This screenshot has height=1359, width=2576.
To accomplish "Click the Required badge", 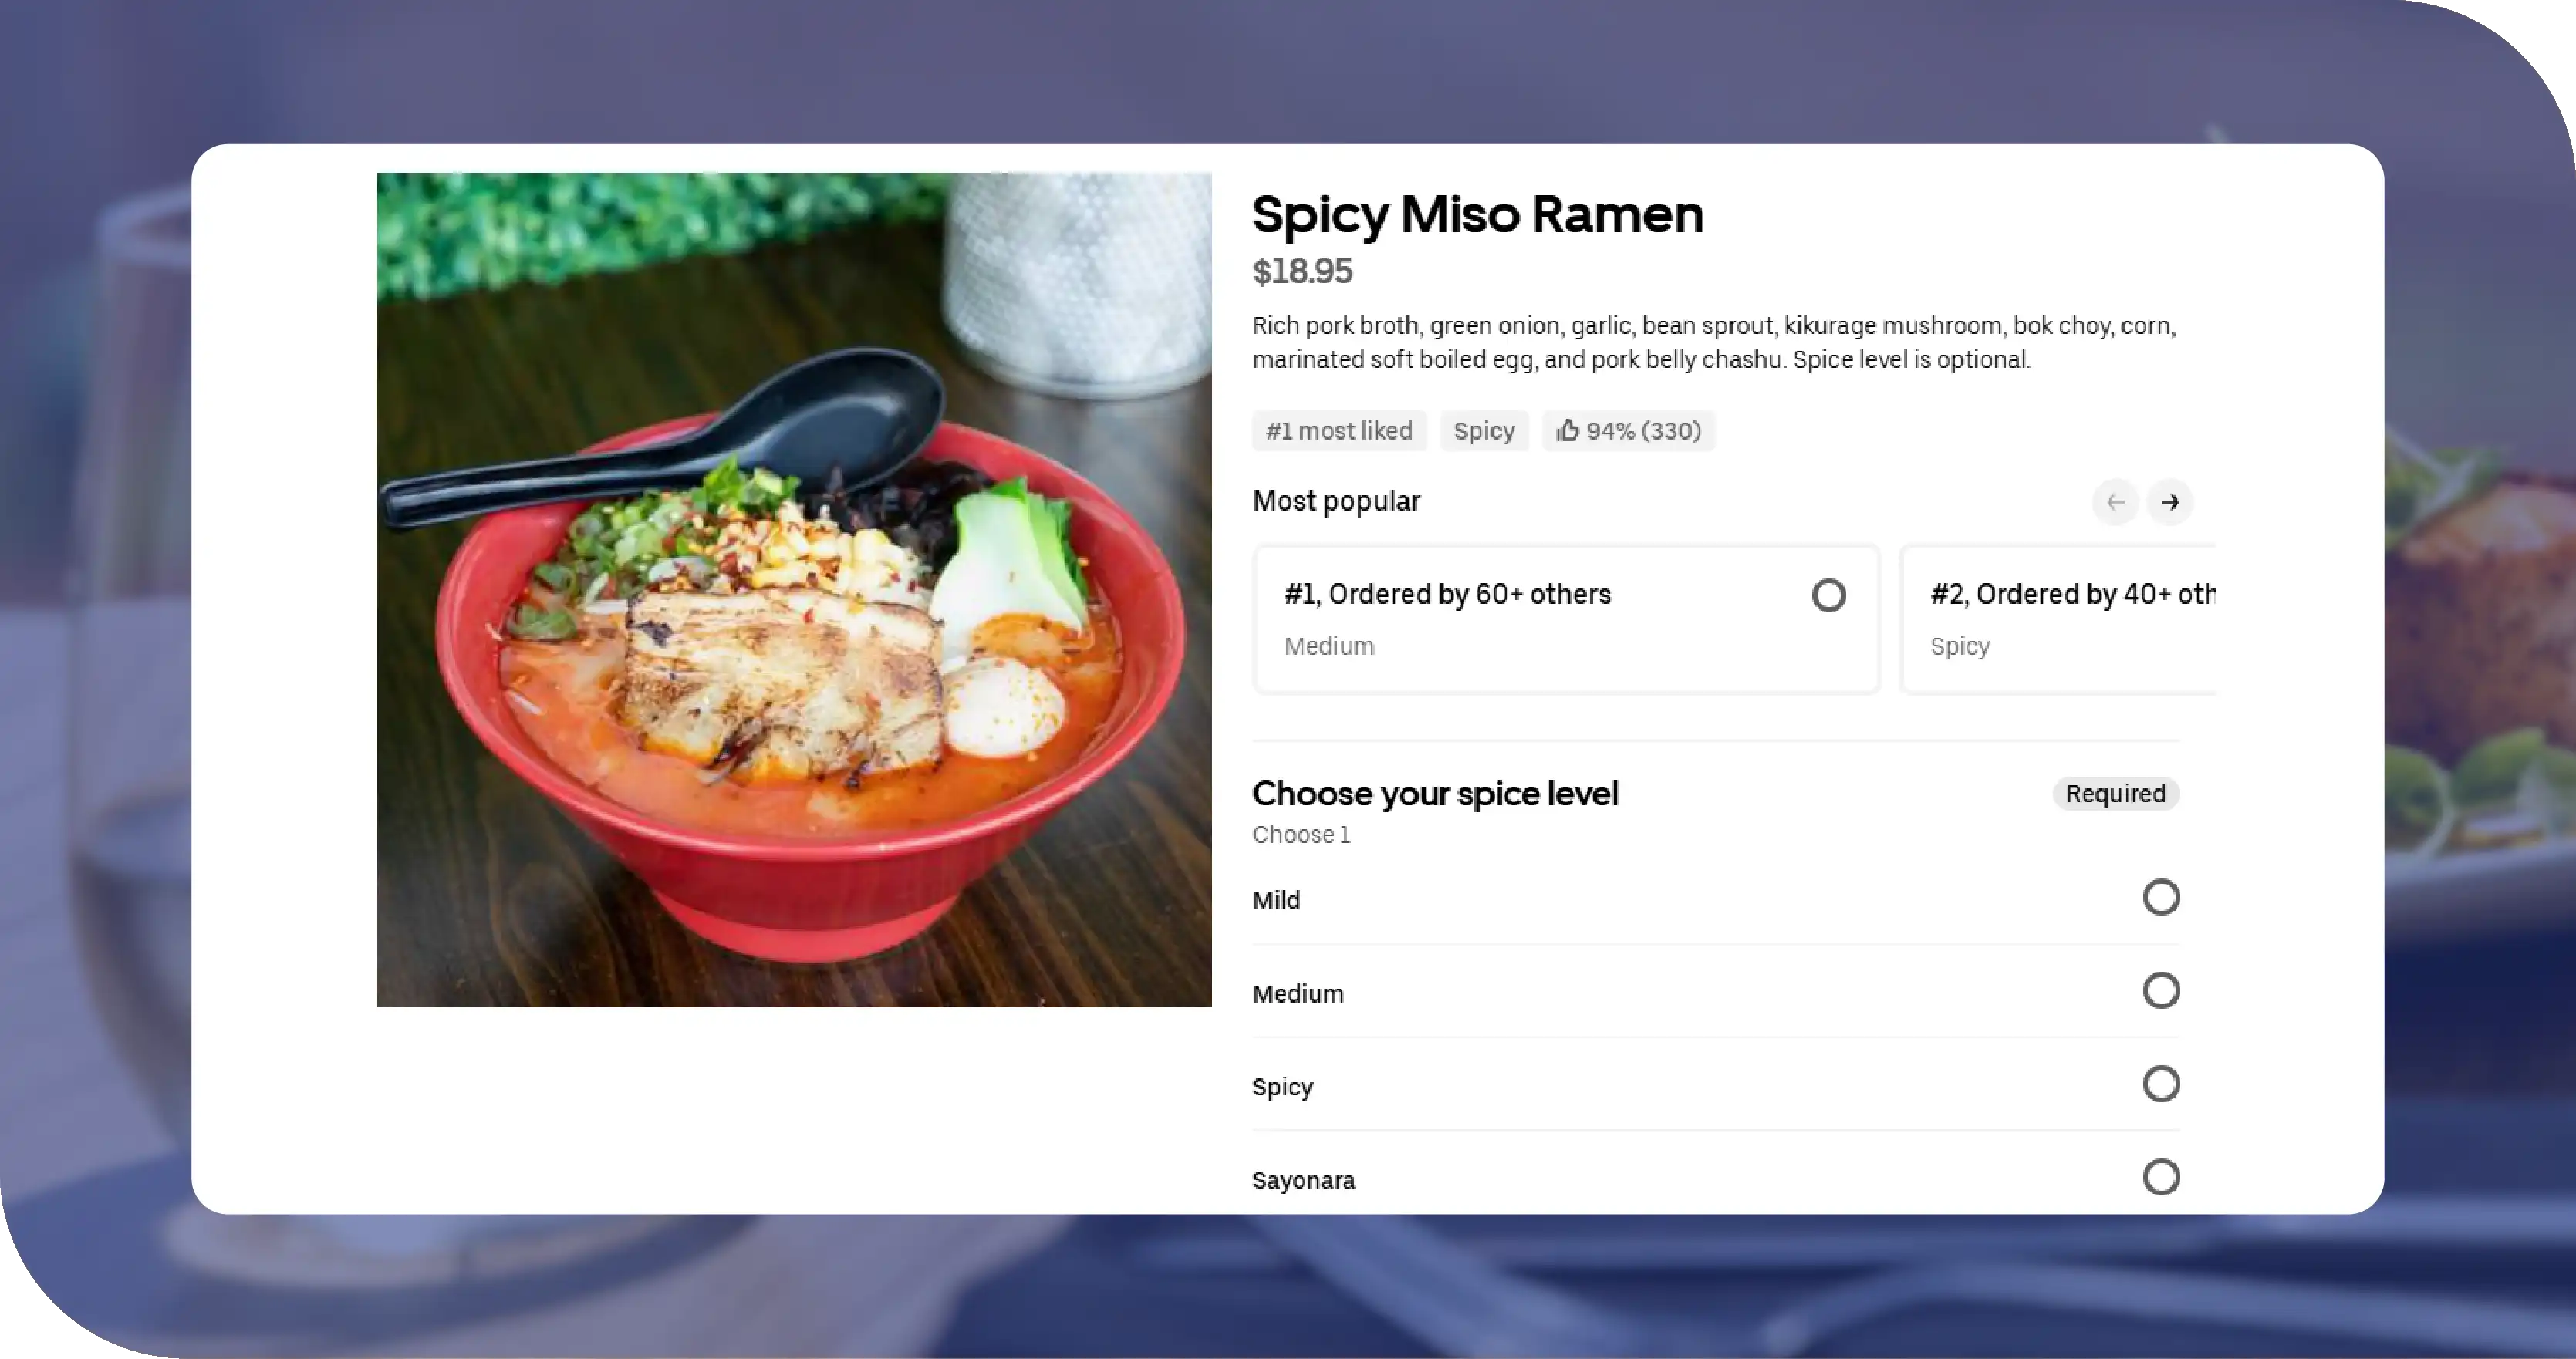I will click(x=2115, y=794).
